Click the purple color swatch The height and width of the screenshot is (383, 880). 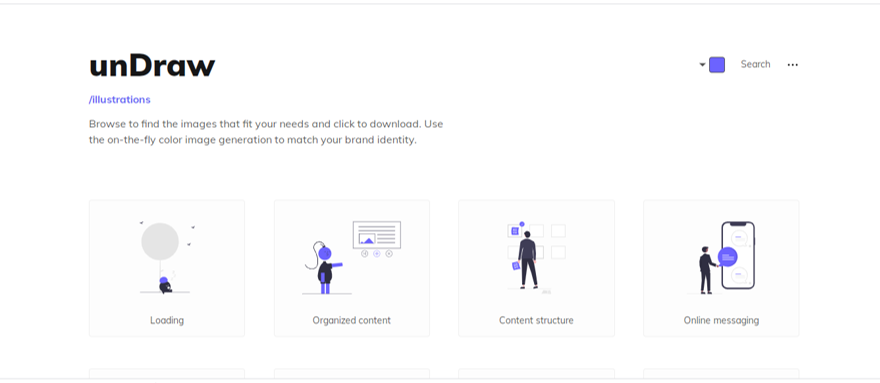coord(717,65)
